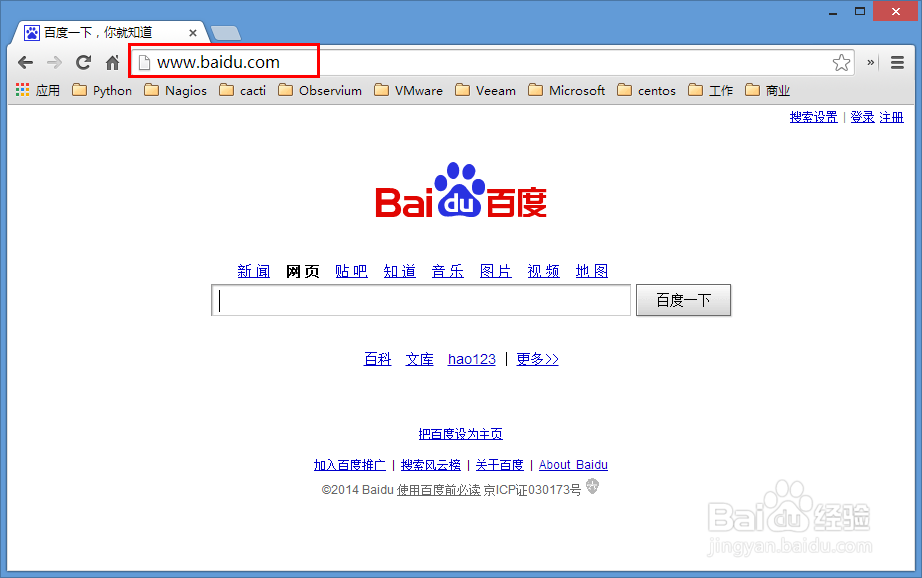The height and width of the screenshot is (578, 922).
Task: Open the 图片 search category
Action: [x=495, y=271]
